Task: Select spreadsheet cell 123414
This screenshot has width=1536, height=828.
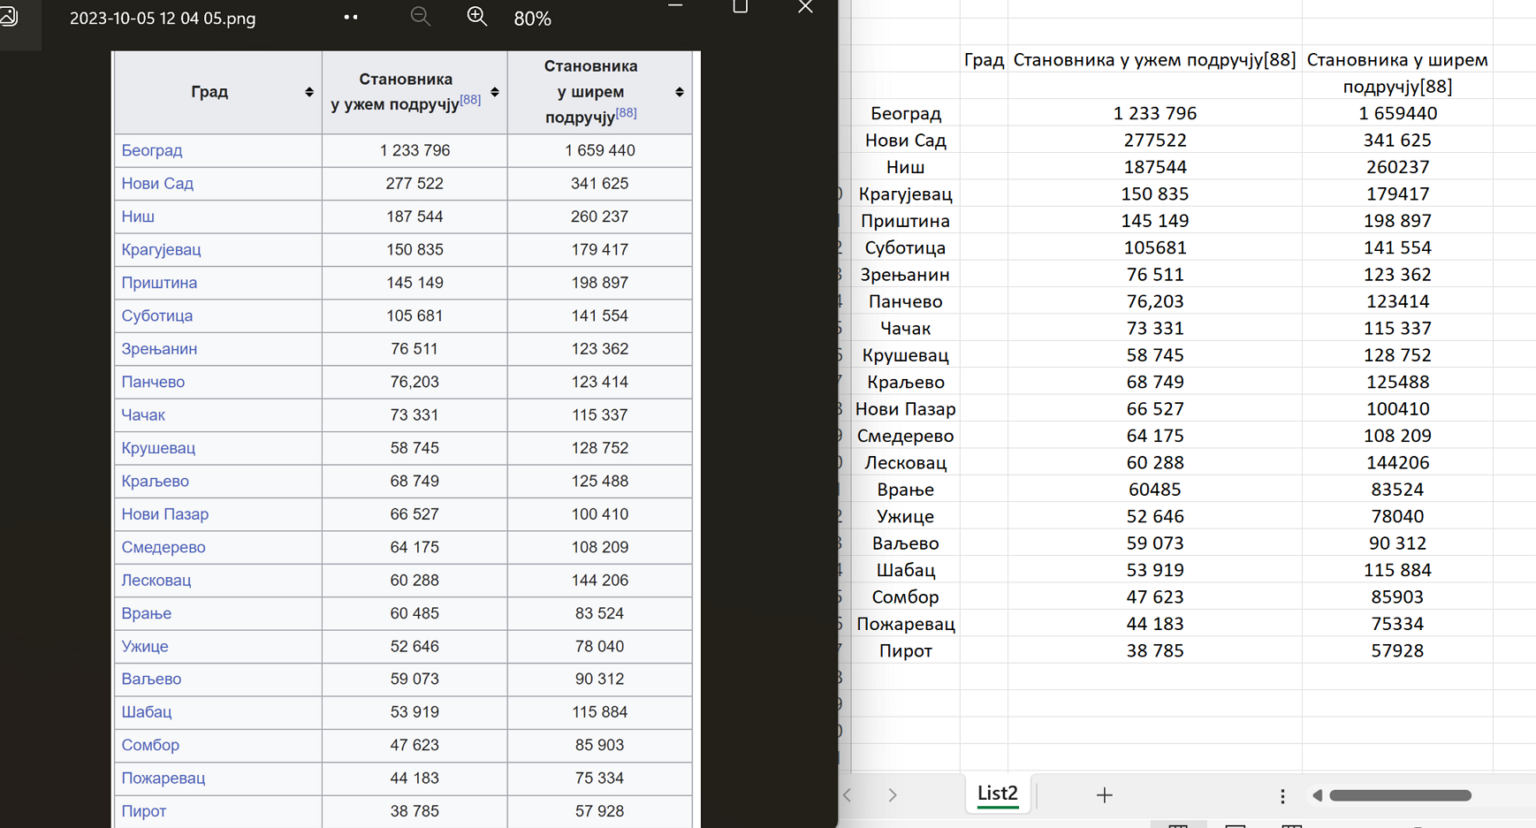Action: click(x=1397, y=302)
